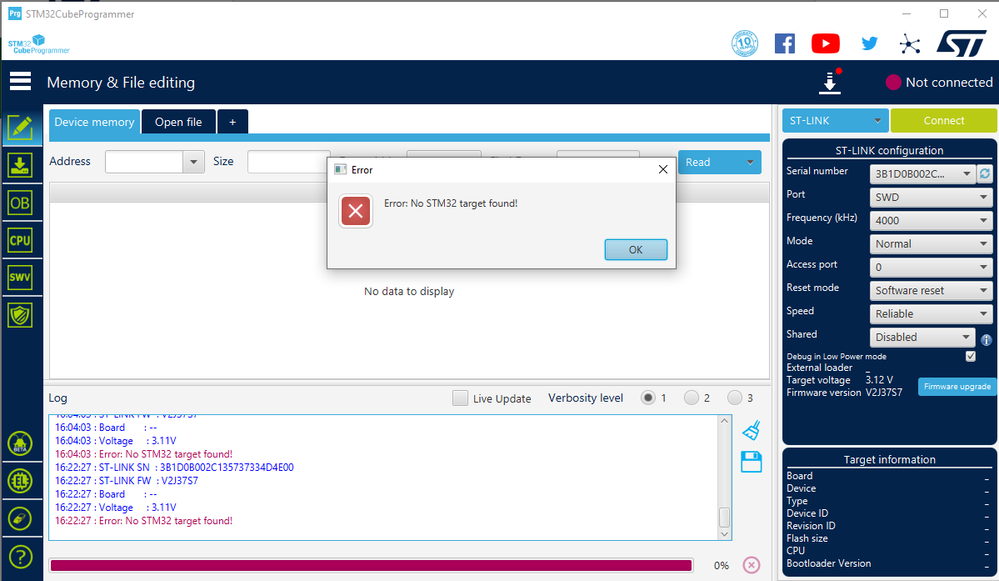Expand the Read button dropdown arrow
Image resolution: width=999 pixels, height=581 pixels.
point(750,162)
